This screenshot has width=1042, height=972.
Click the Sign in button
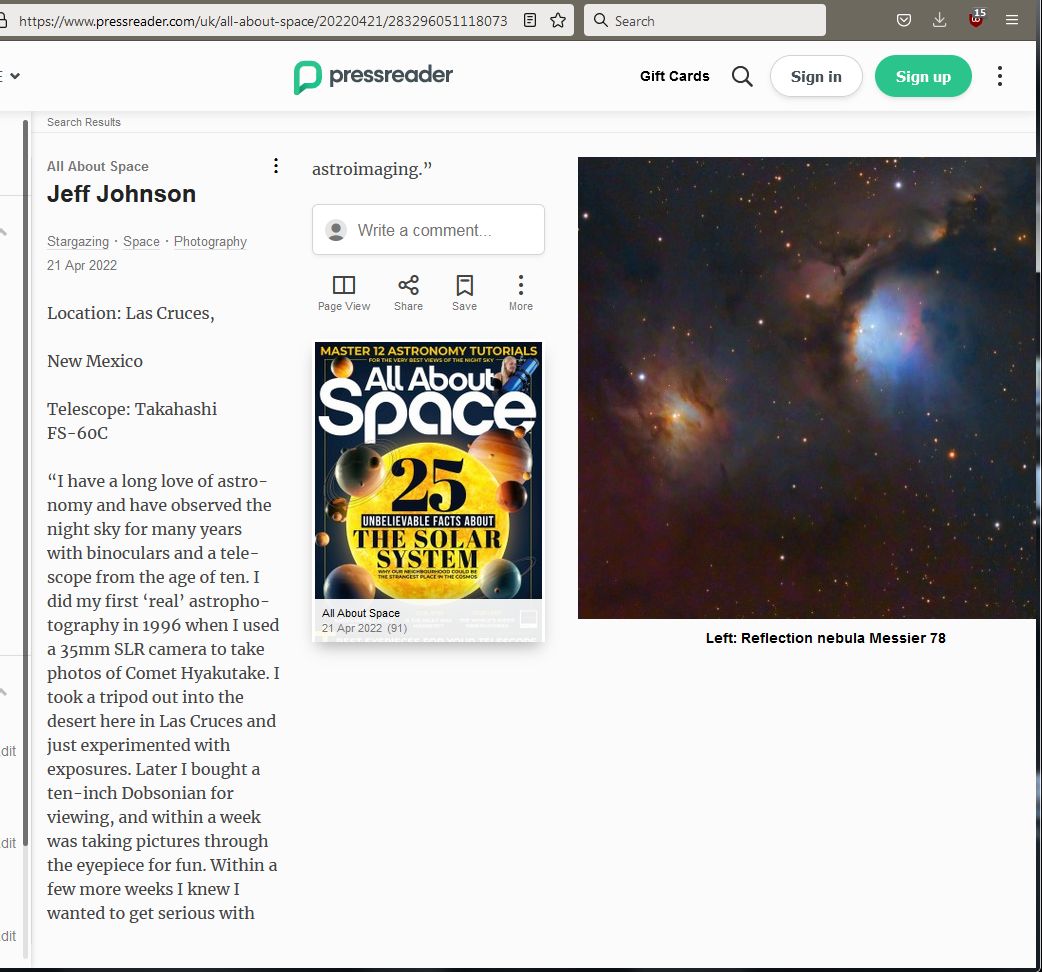coord(816,77)
